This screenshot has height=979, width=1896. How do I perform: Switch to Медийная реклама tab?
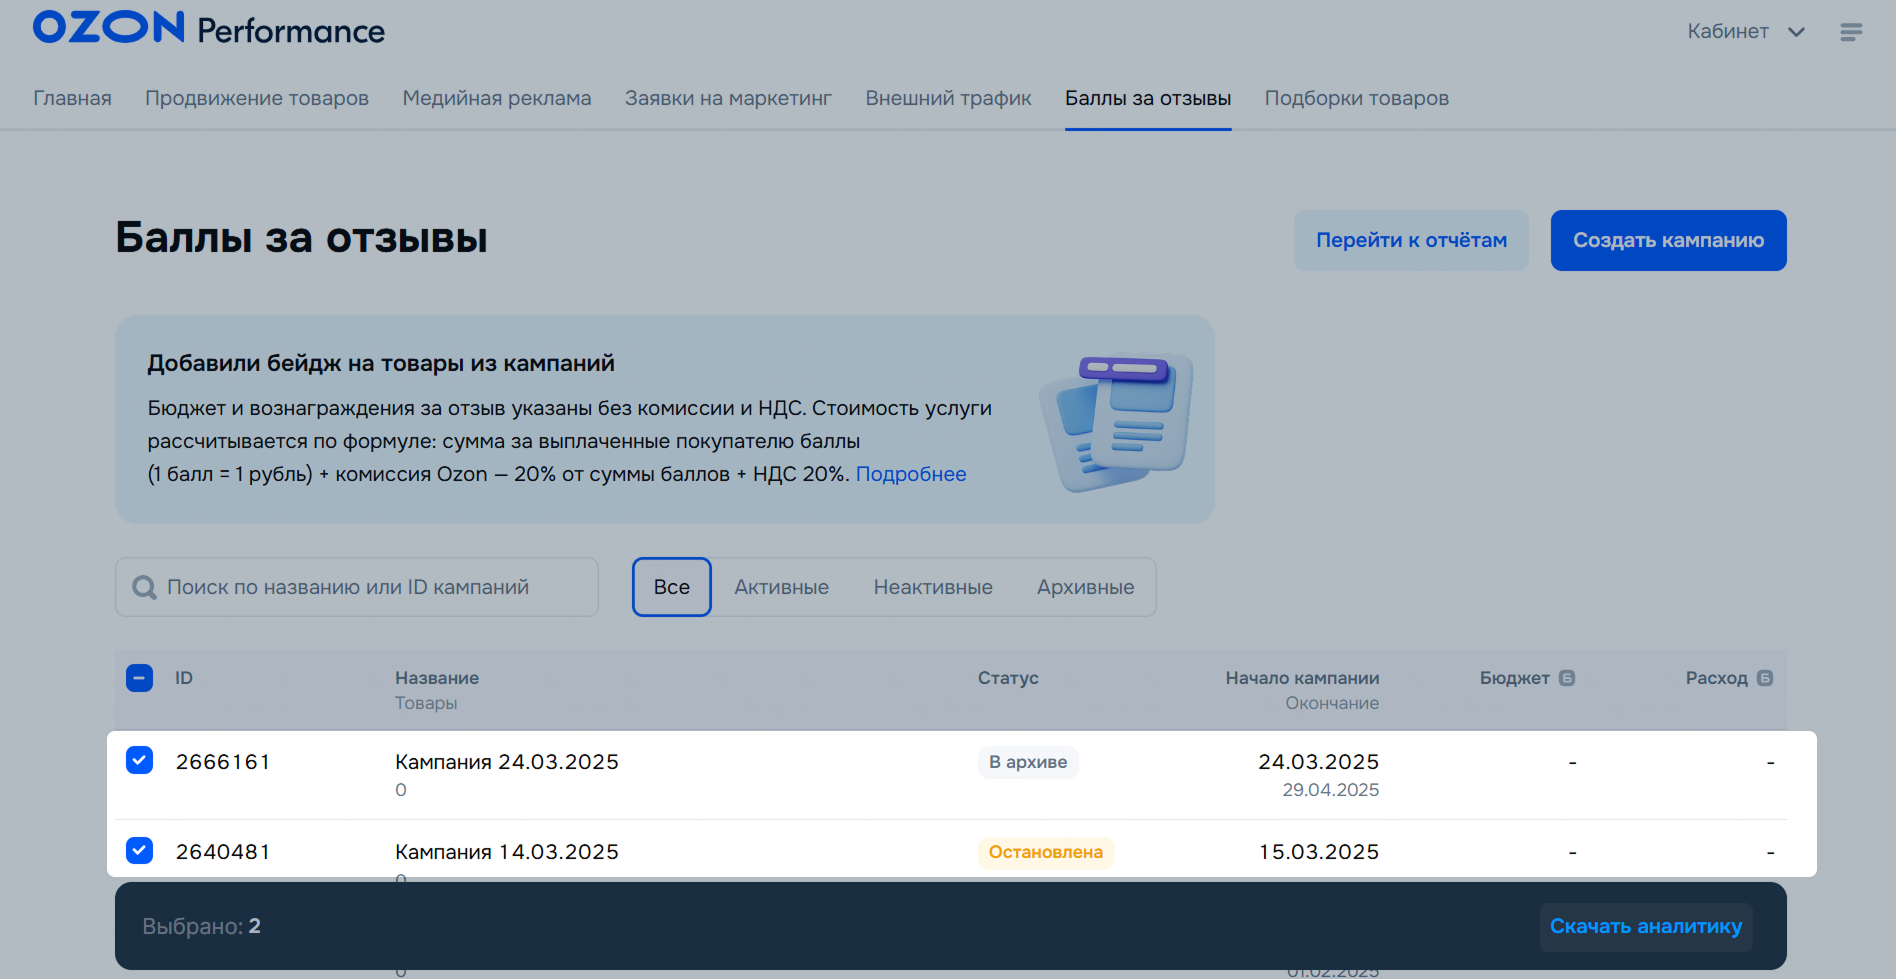497,98
